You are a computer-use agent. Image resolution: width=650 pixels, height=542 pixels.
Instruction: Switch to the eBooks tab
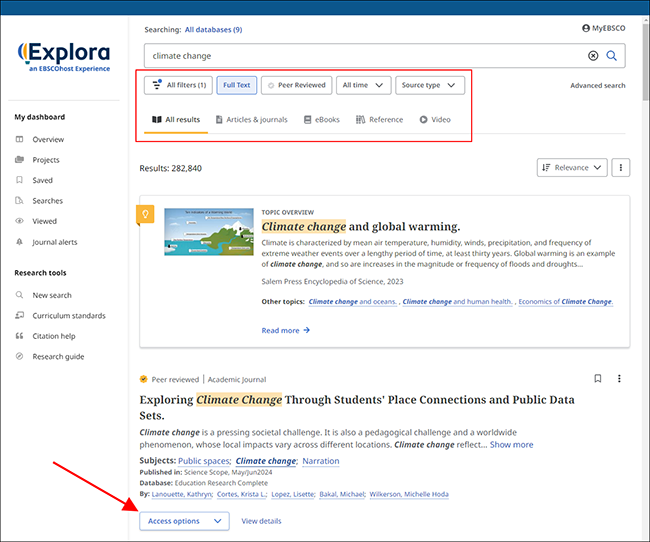(x=322, y=120)
